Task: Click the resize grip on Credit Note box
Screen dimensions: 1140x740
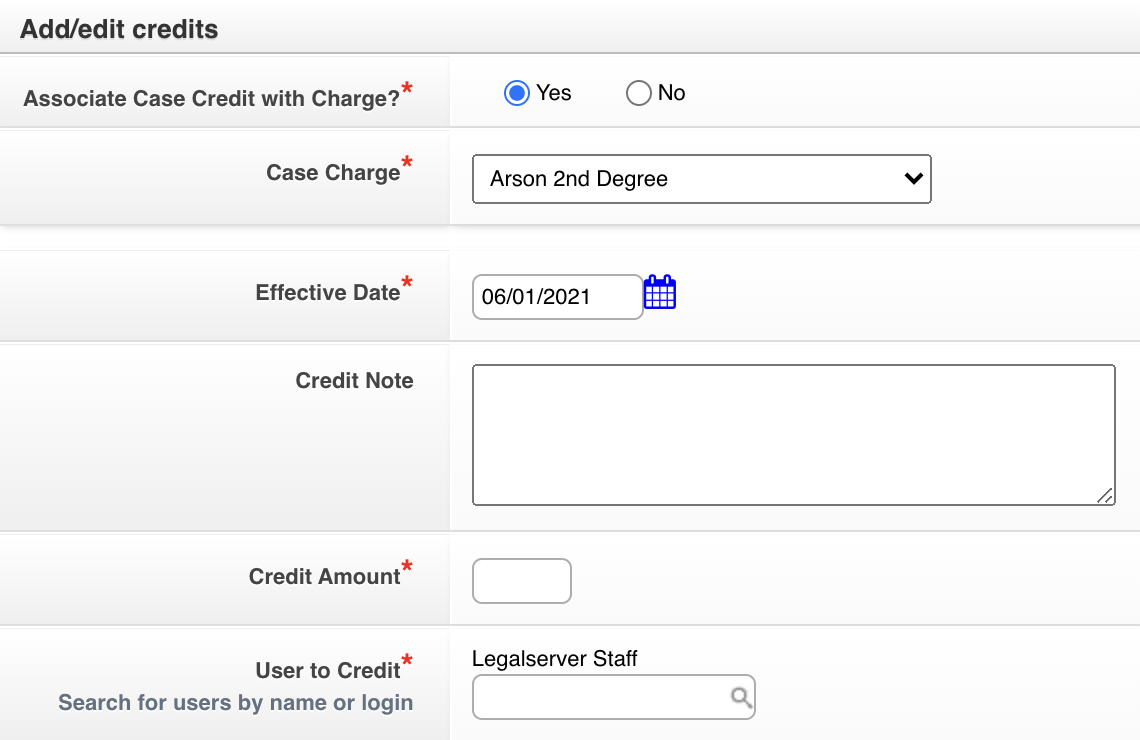Action: pos(1104,494)
